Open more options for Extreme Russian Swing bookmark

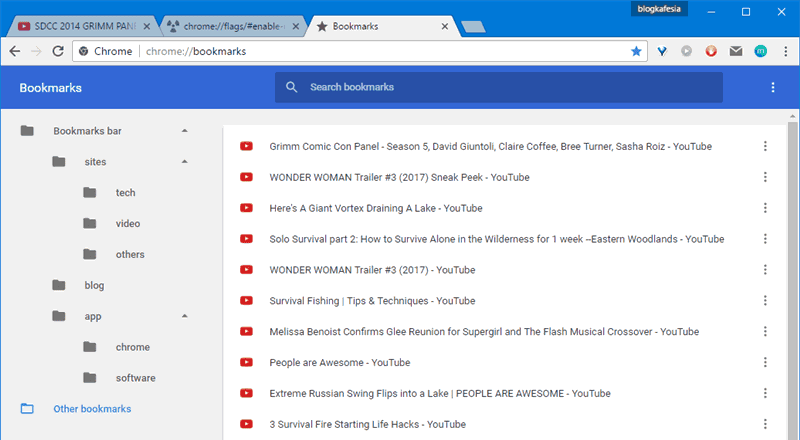(x=765, y=394)
